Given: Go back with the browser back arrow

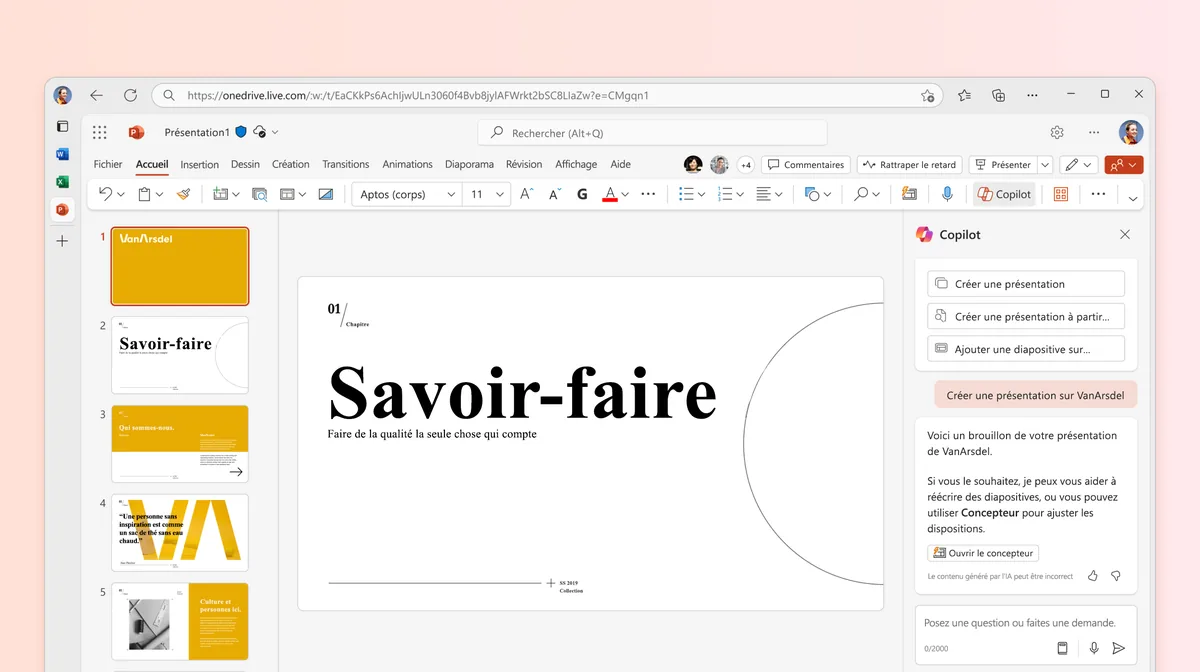Looking at the screenshot, I should [96, 95].
